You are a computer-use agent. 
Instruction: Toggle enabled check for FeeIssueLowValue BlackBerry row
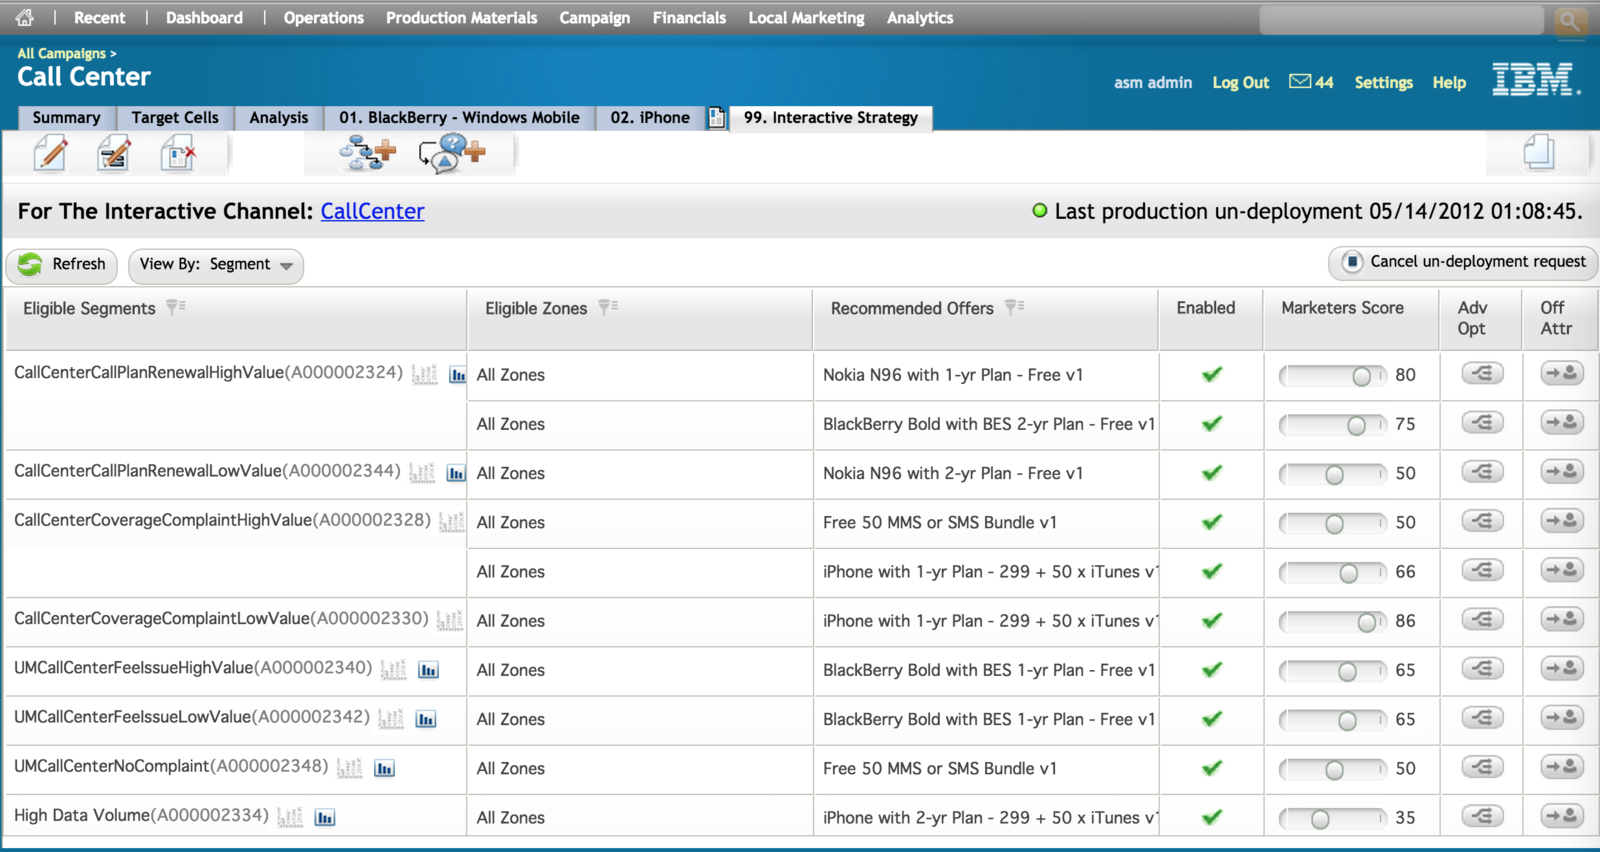[x=1212, y=718]
